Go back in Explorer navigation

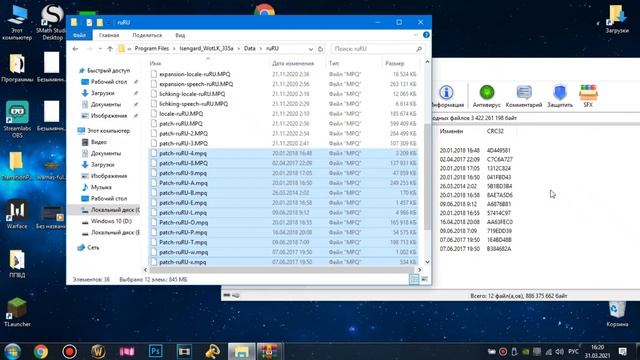[x=75, y=49]
